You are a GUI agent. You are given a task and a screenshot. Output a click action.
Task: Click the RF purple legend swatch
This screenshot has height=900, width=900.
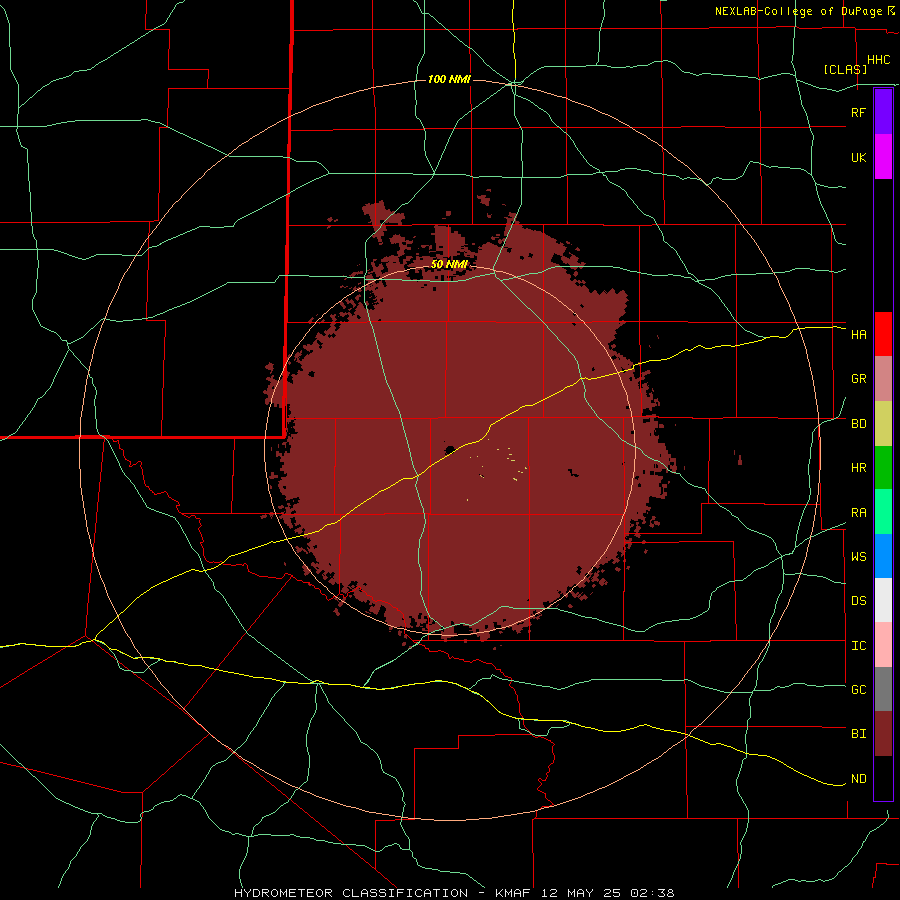(883, 112)
